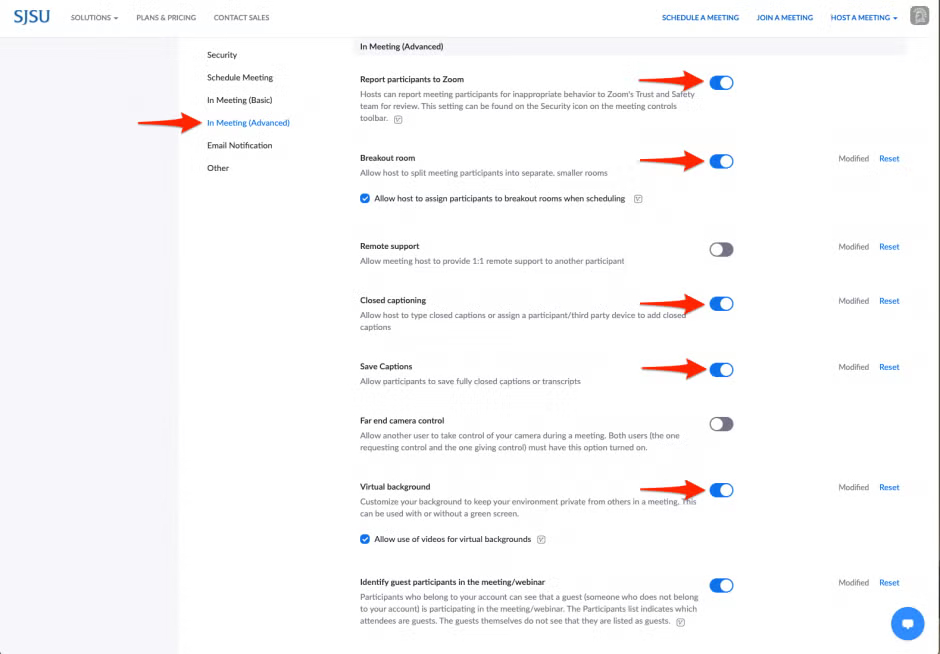Open Schedule Meeting settings section
Viewport: 940px width, 654px height.
[240, 77]
